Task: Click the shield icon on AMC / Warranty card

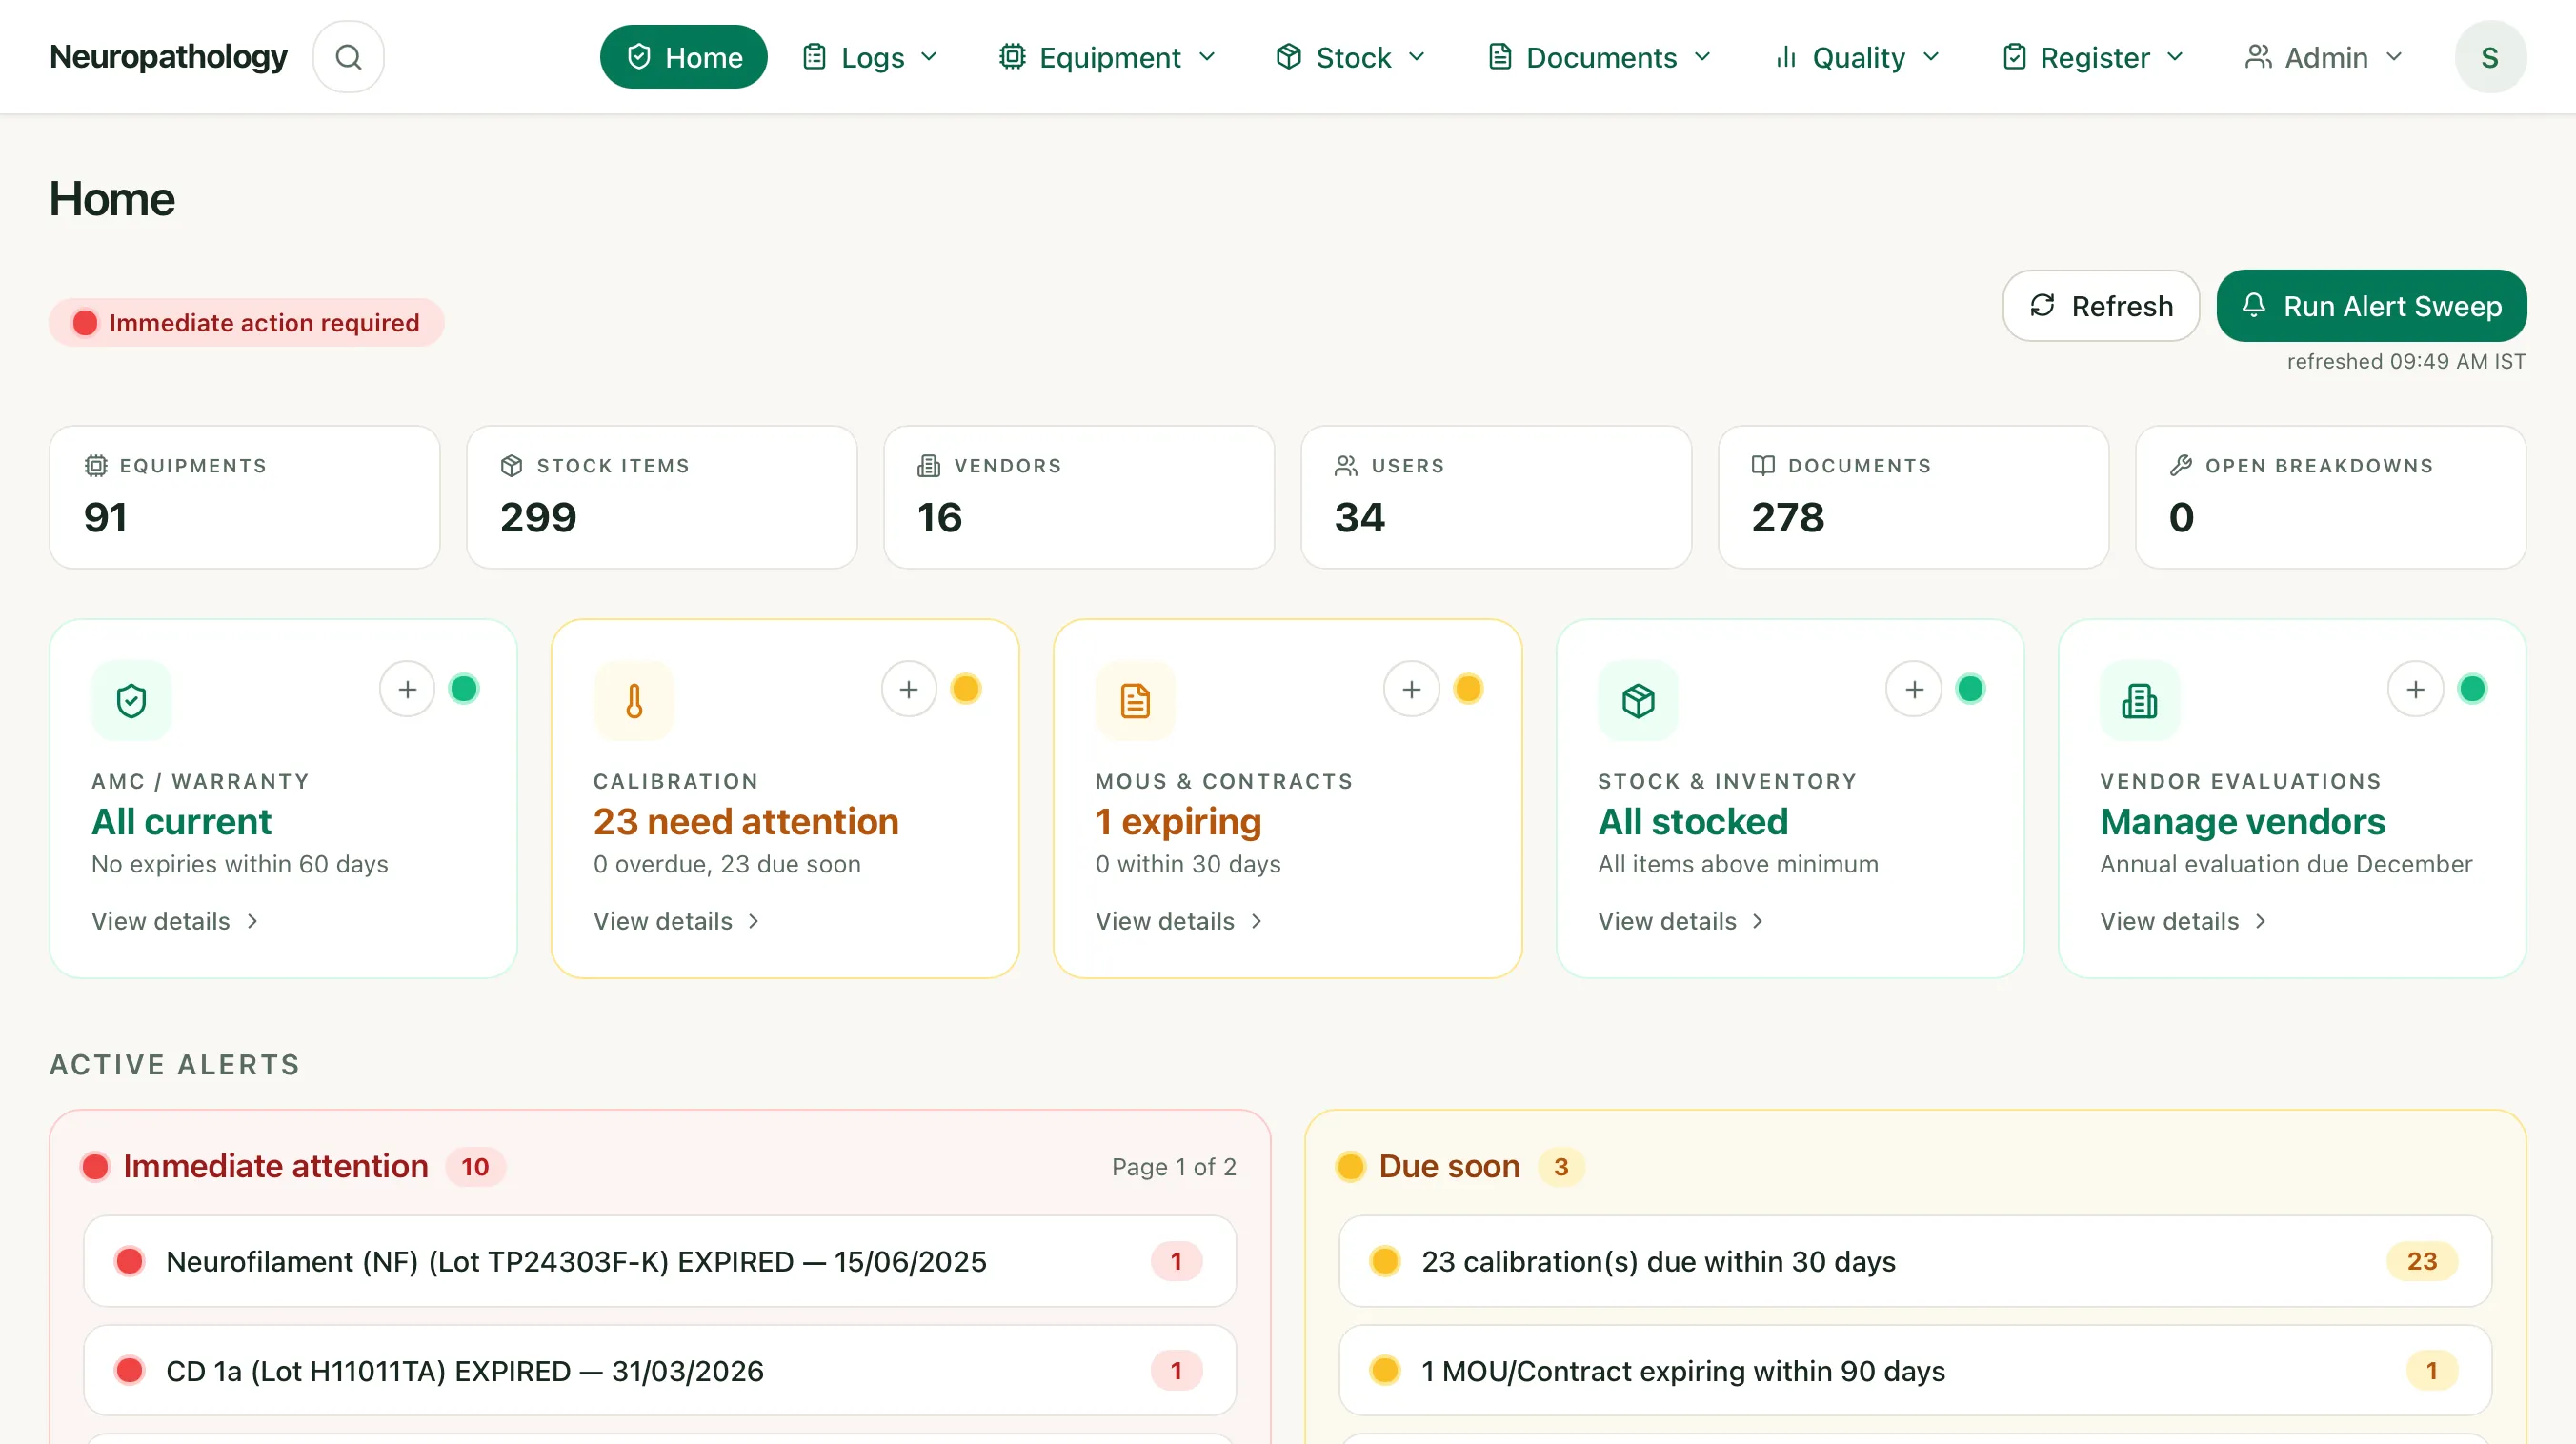Action: (131, 701)
